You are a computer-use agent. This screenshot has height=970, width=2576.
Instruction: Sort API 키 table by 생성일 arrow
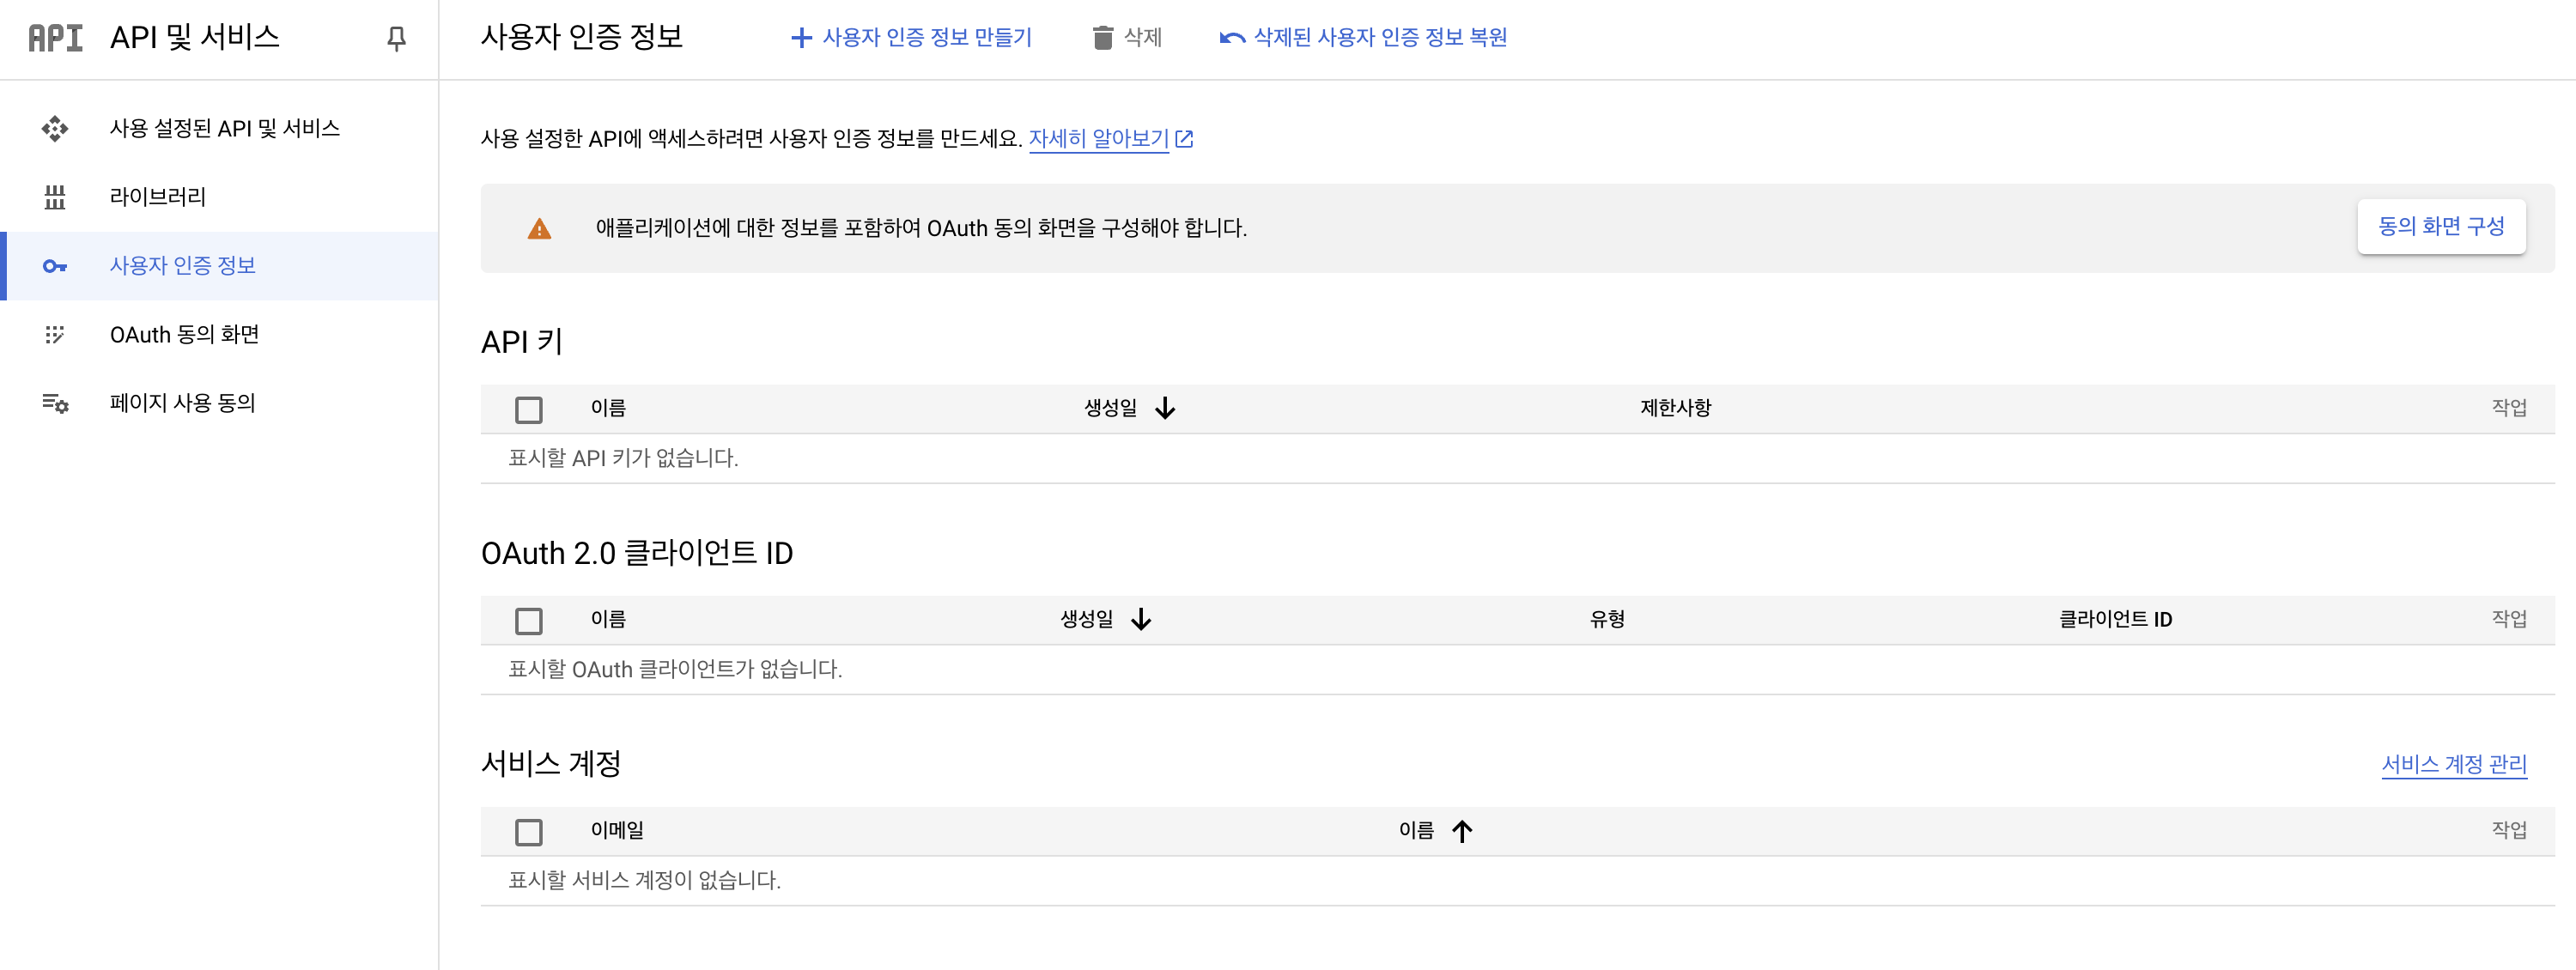point(1165,408)
